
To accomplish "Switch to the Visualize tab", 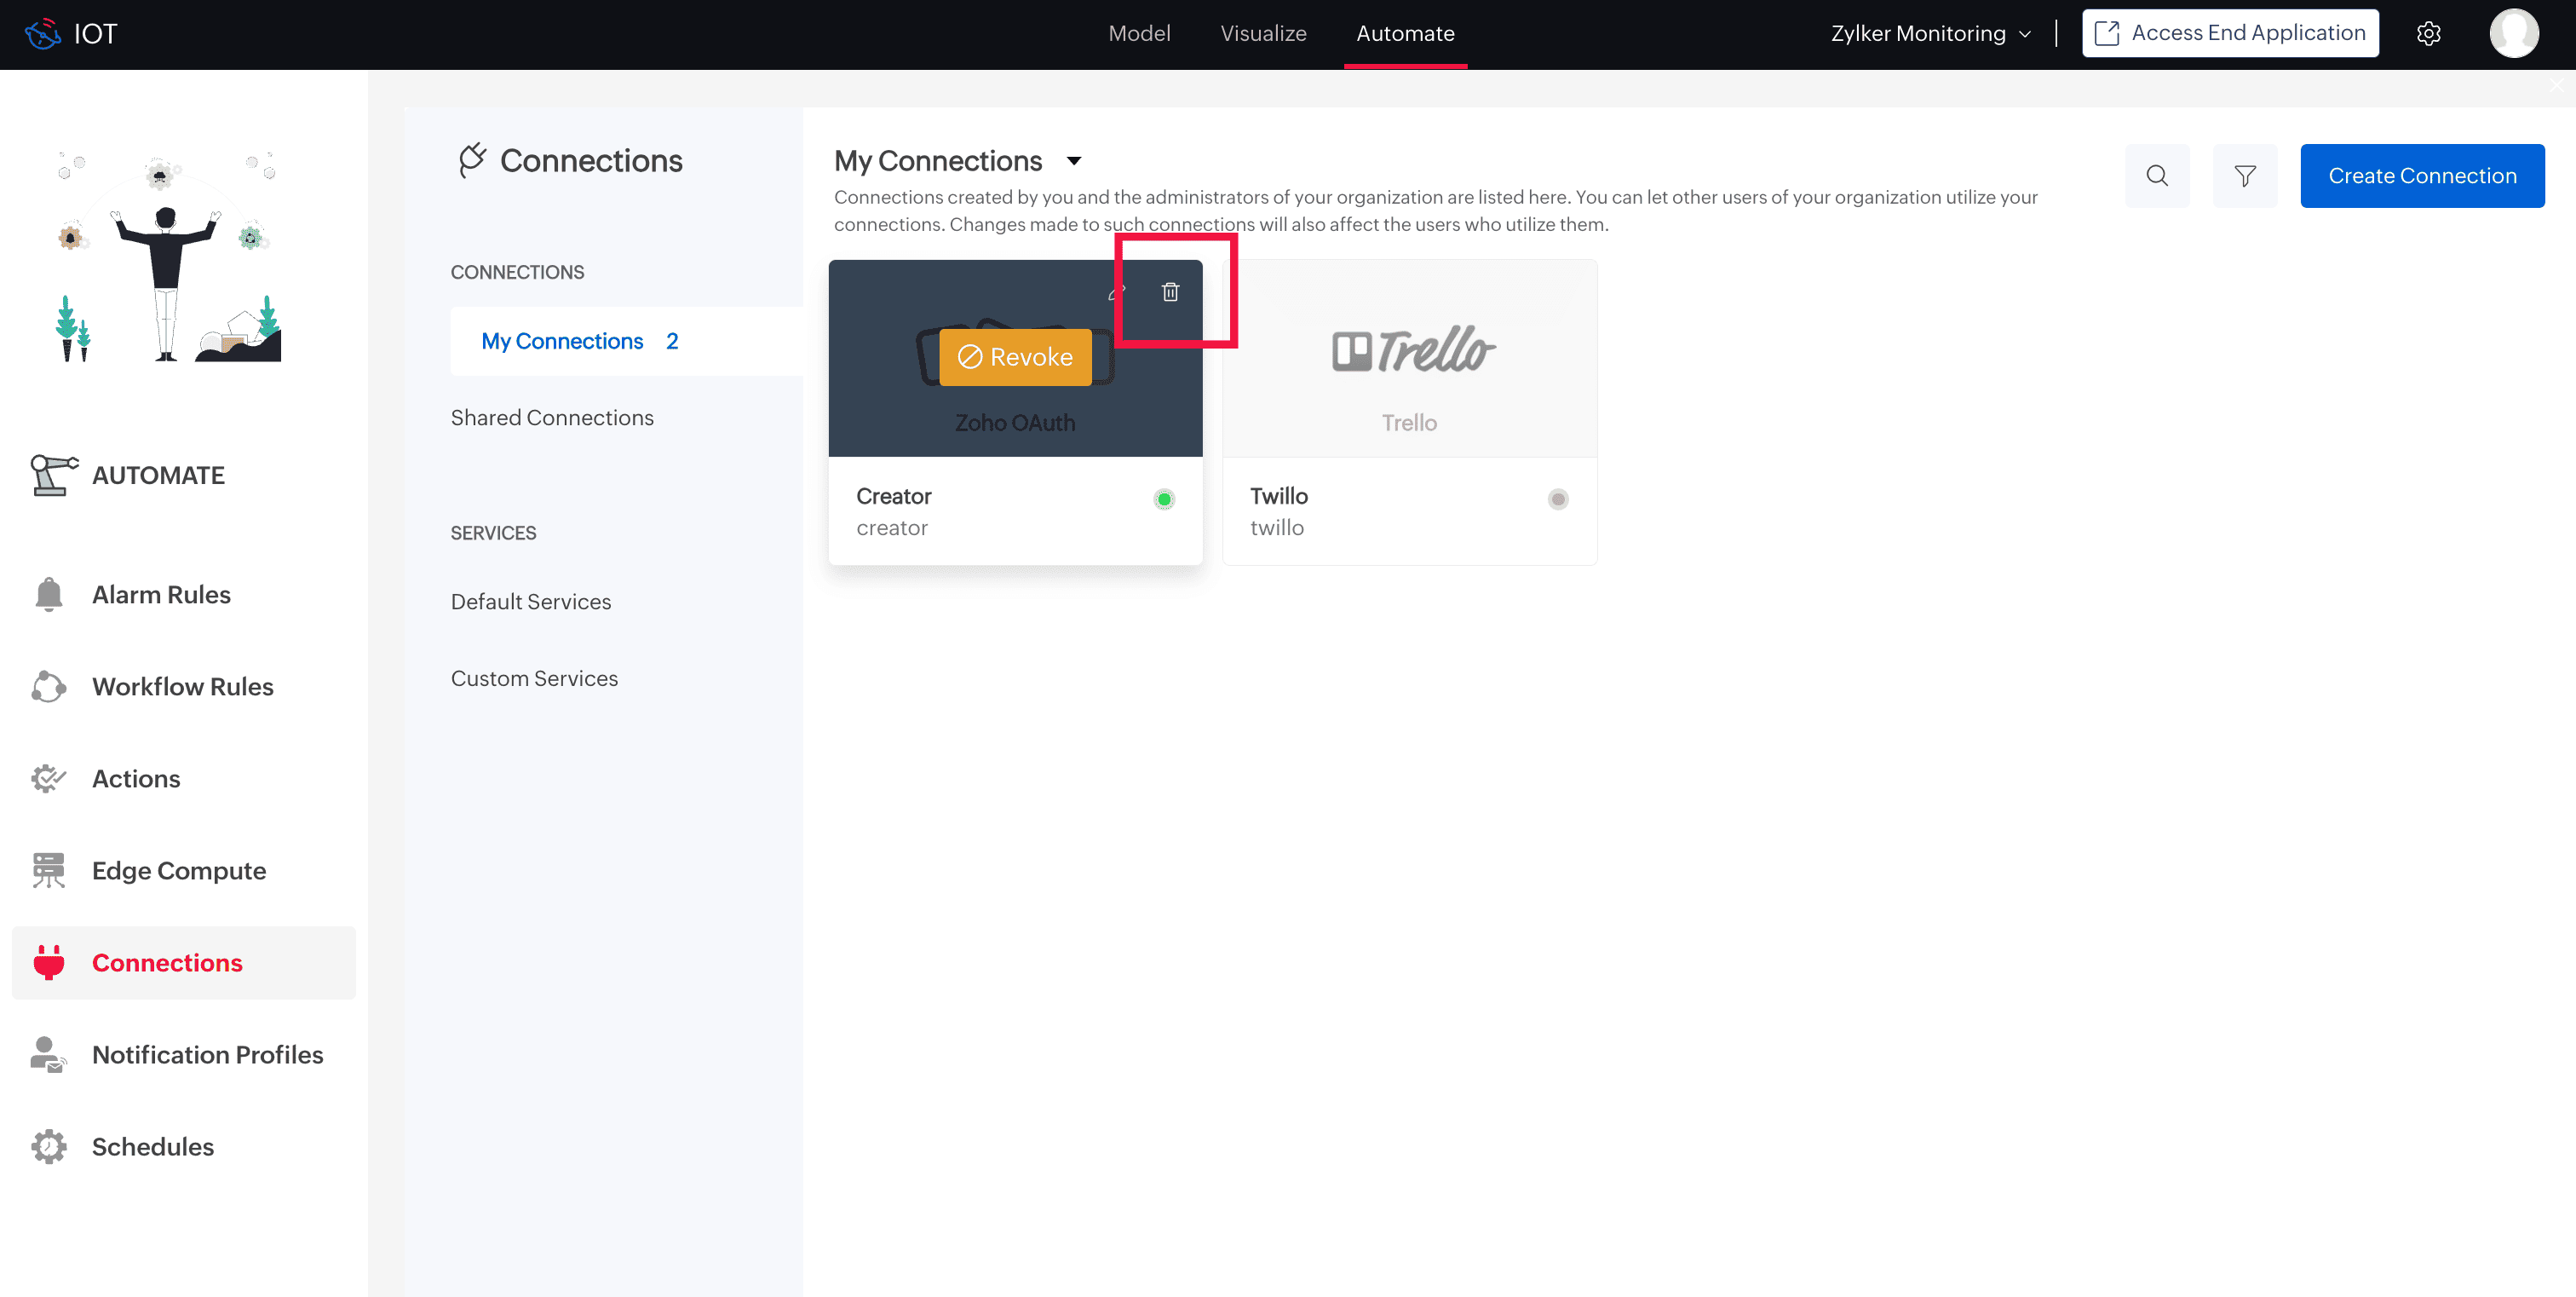I will pyautogui.click(x=1263, y=34).
